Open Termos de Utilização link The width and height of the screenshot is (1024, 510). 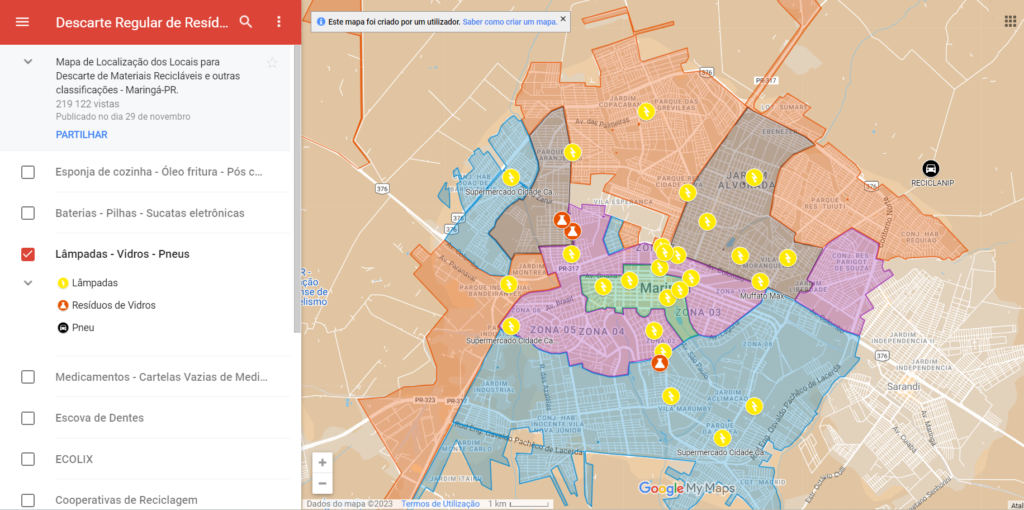(x=440, y=503)
